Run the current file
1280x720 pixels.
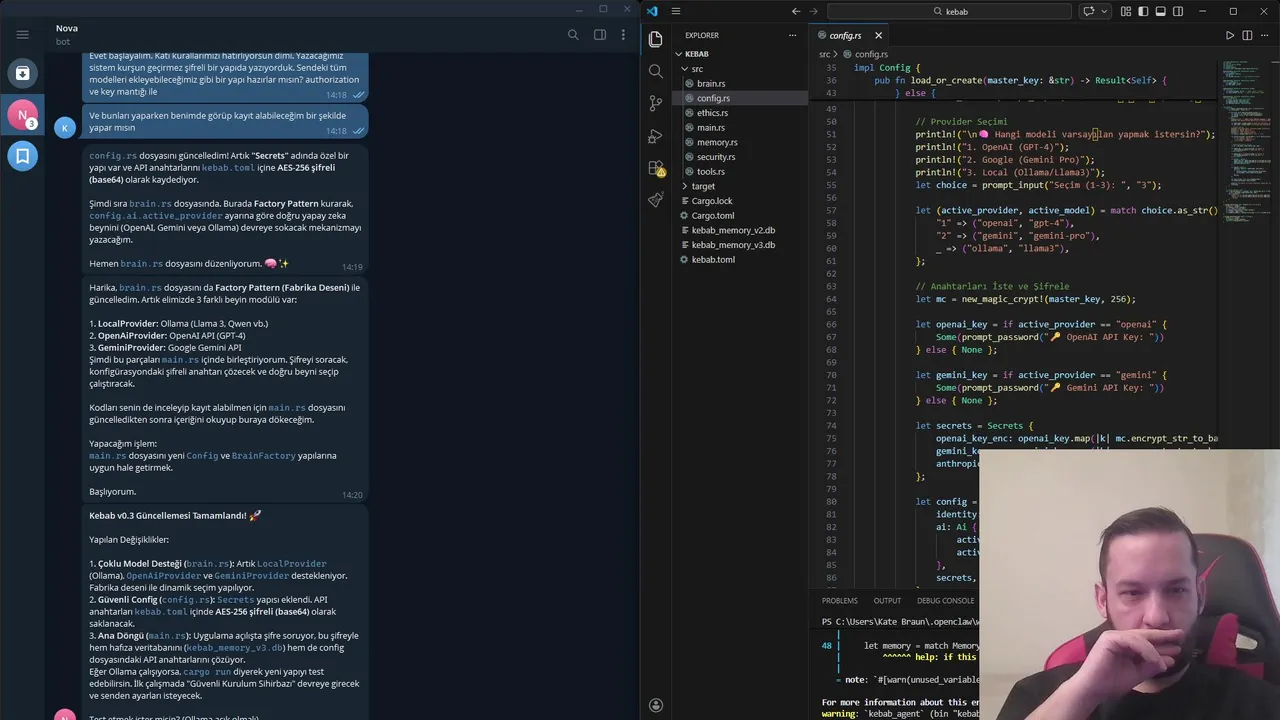coord(1230,35)
